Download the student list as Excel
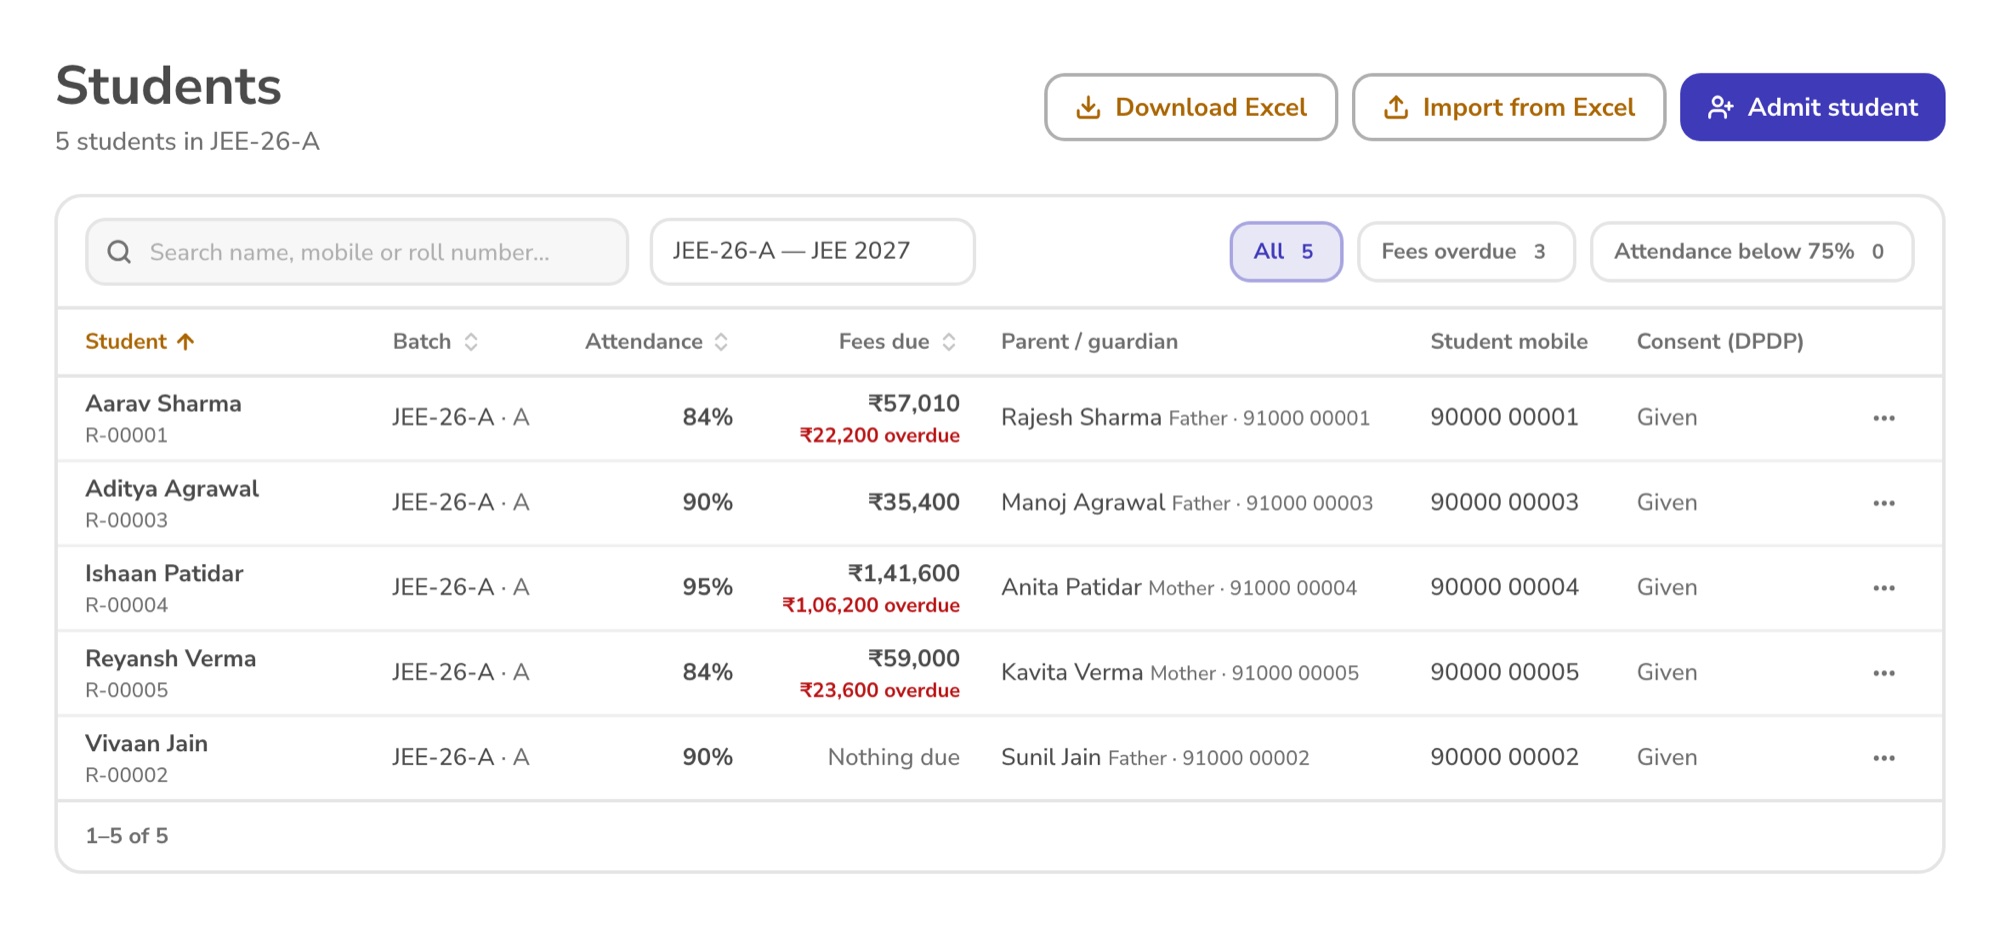Image resolution: width=2000 pixels, height=930 pixels. pos(1191,107)
